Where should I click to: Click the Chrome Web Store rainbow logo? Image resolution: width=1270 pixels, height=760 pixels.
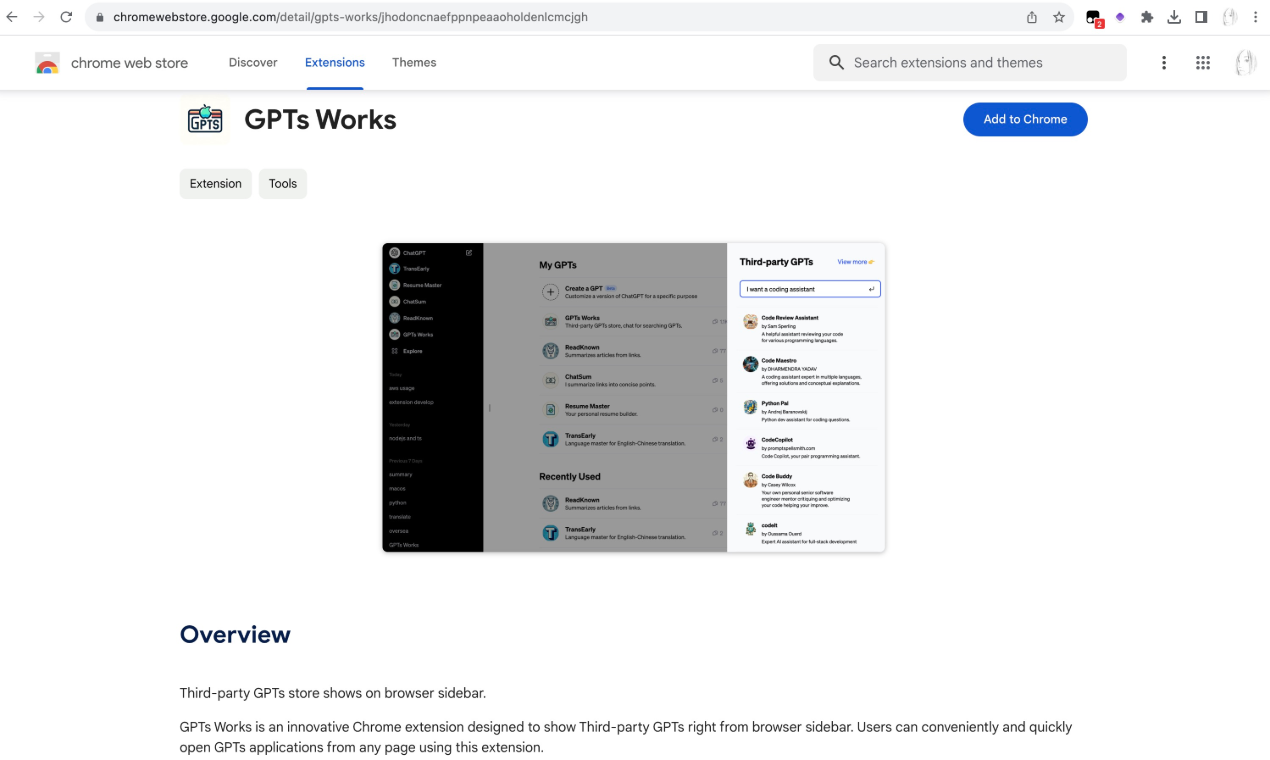click(x=47, y=63)
